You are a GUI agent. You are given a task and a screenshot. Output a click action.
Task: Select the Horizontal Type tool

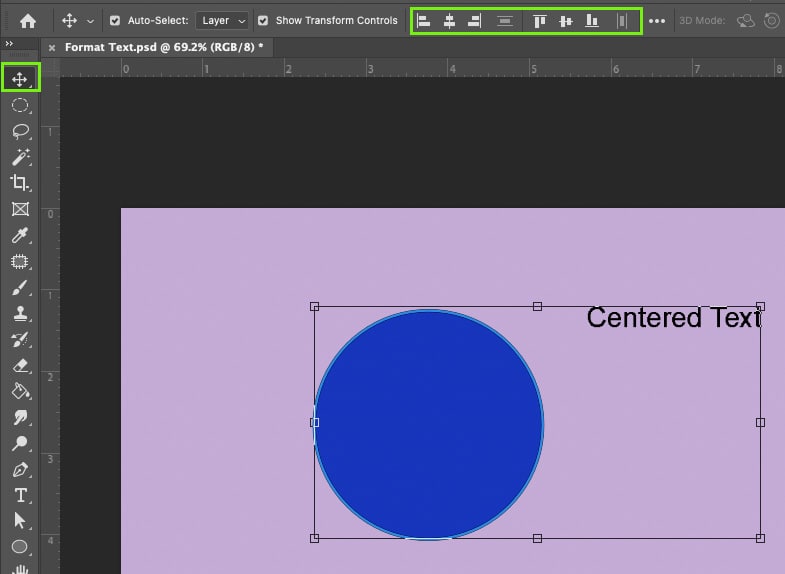tap(19, 495)
